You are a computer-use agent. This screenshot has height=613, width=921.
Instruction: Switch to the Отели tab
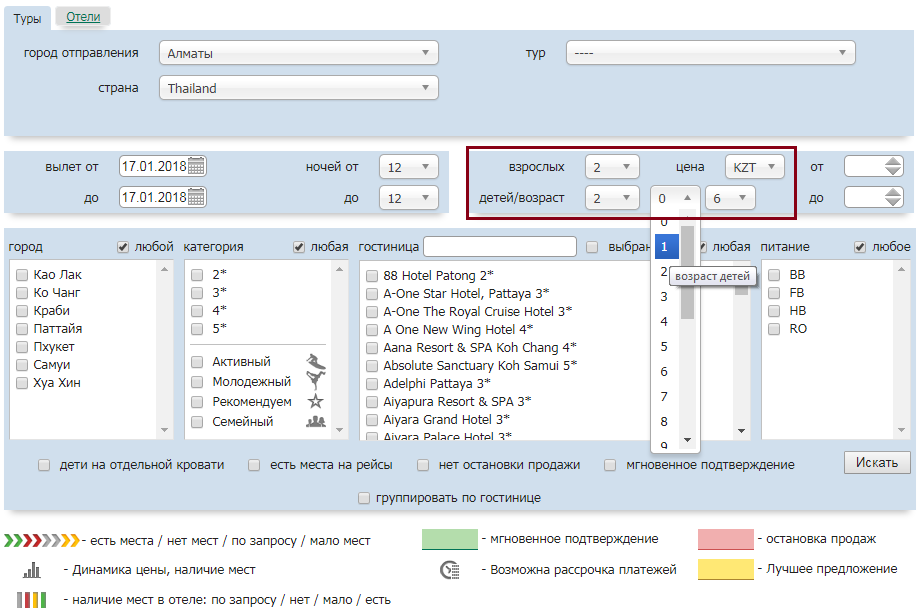point(83,17)
